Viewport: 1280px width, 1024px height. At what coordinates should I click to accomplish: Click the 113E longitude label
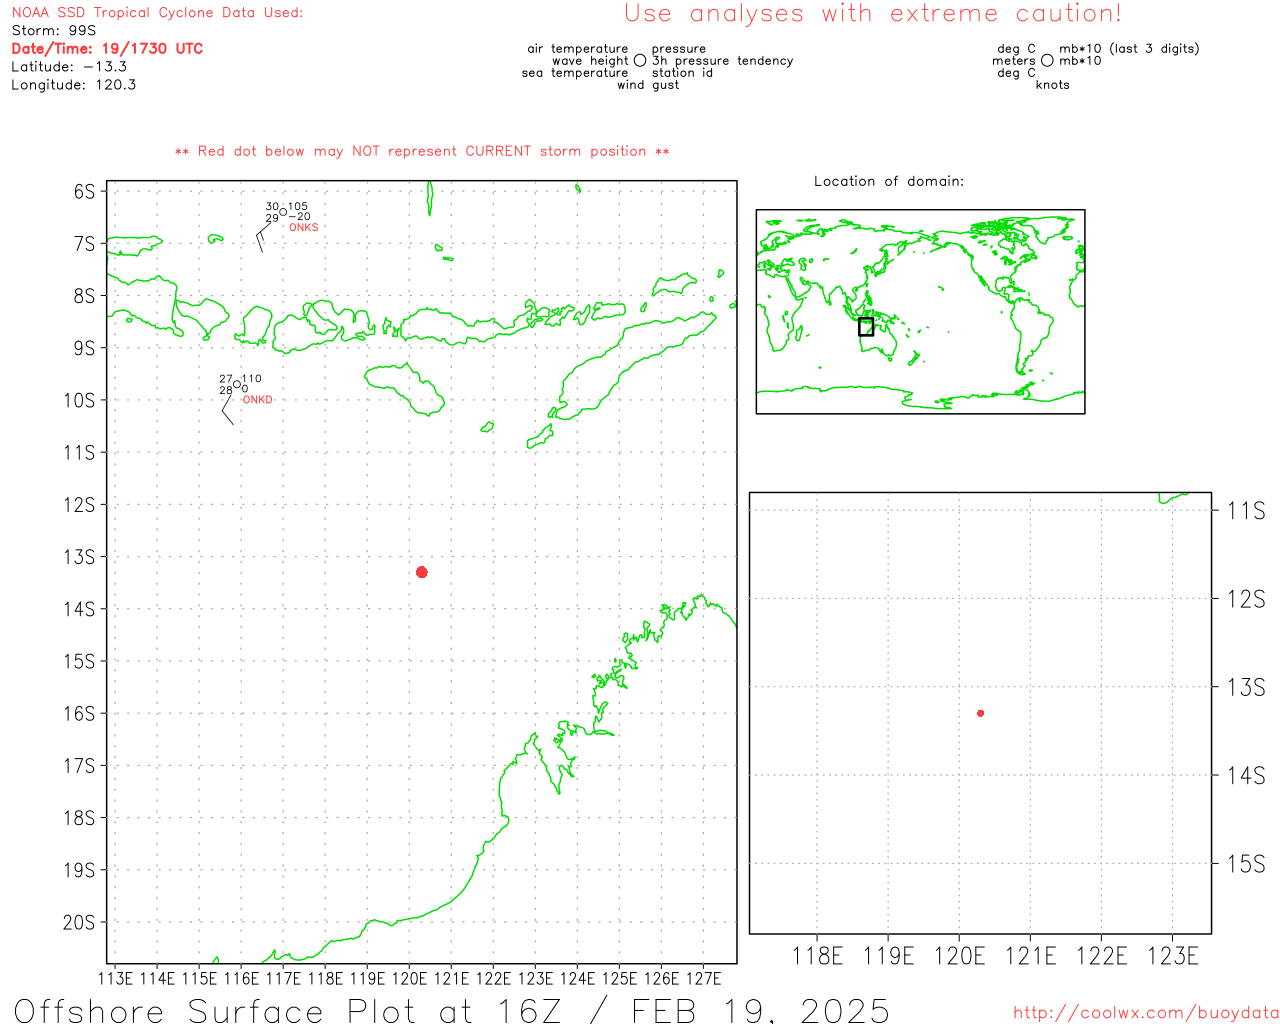(115, 979)
